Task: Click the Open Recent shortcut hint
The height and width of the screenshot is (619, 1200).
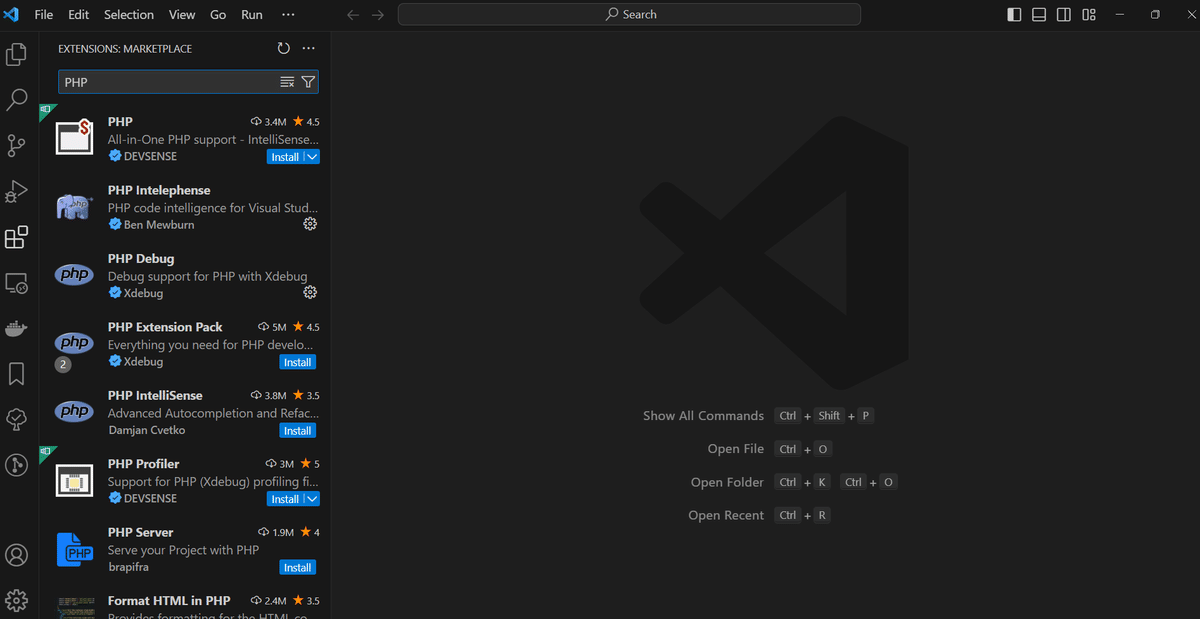Action: [x=726, y=515]
